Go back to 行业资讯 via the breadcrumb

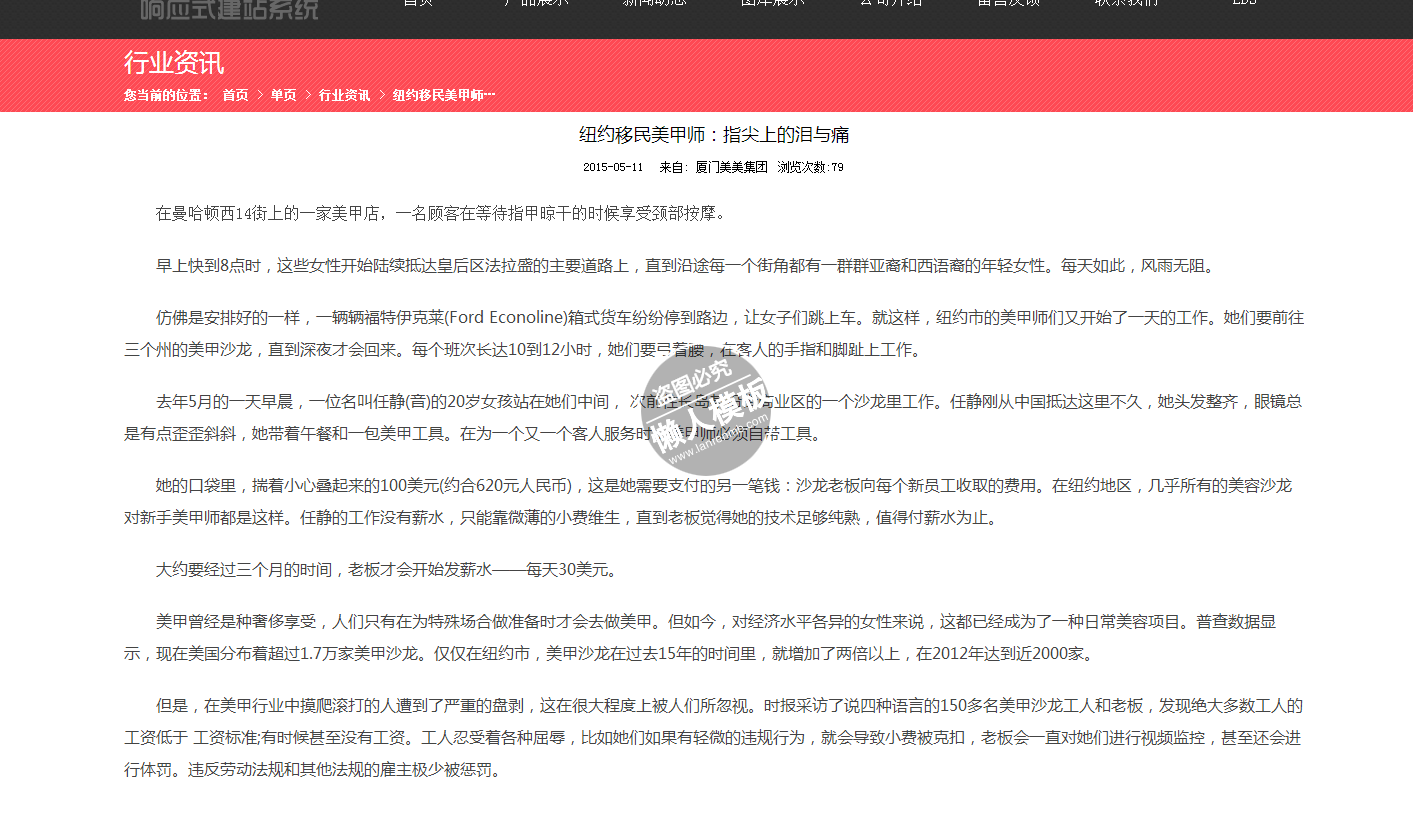point(344,95)
